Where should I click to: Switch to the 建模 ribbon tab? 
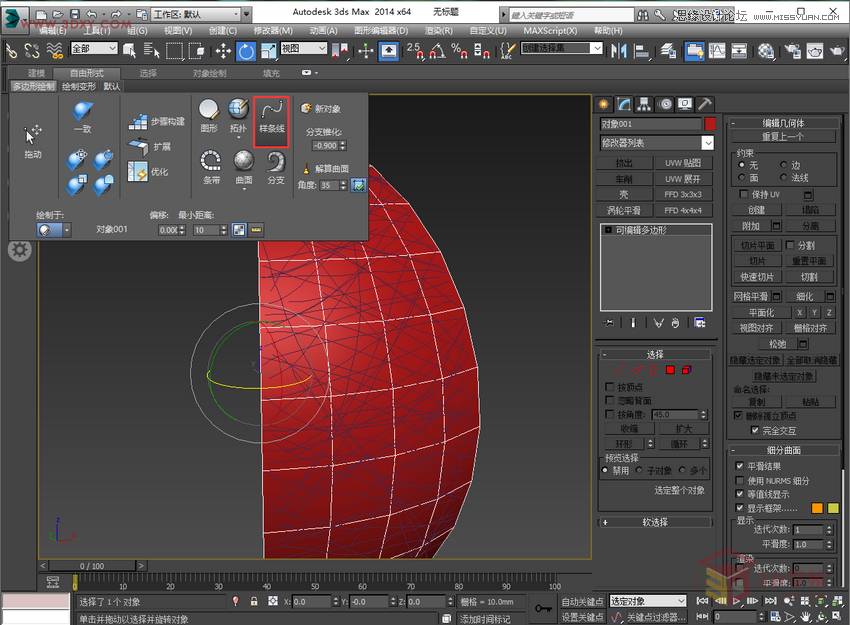[36, 72]
